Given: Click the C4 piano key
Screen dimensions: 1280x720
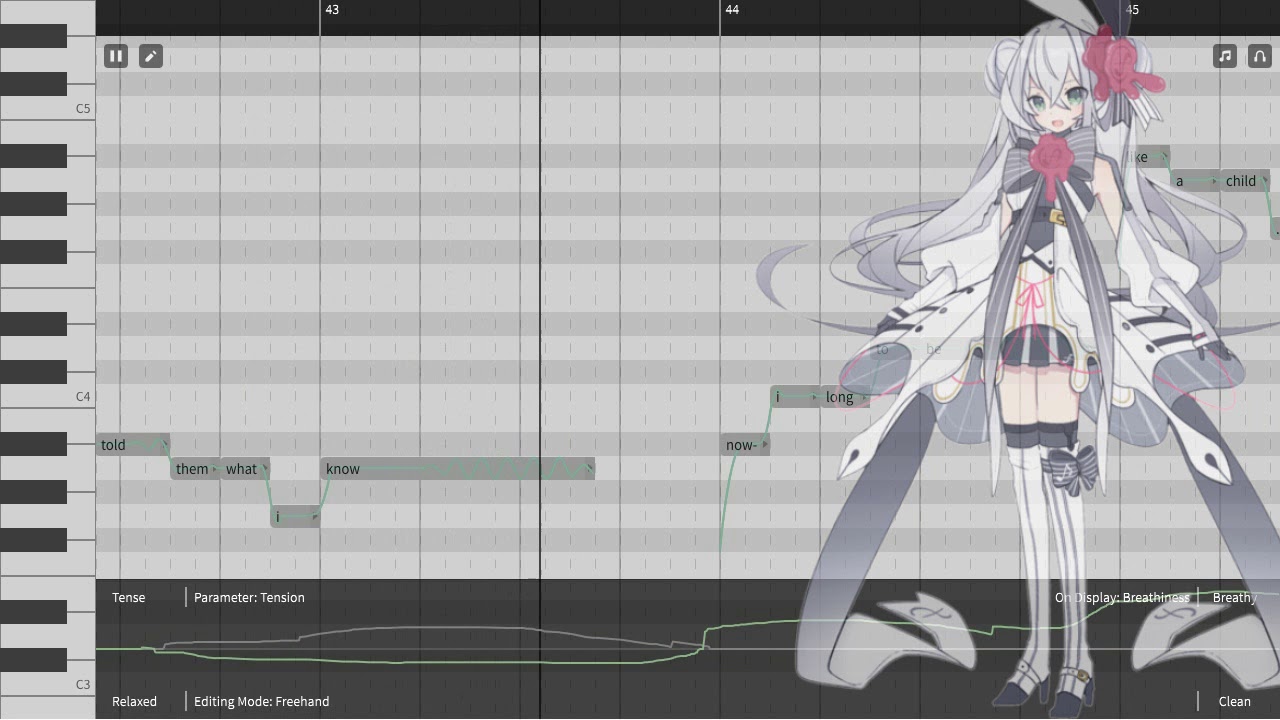Looking at the screenshot, I should 47,396.
